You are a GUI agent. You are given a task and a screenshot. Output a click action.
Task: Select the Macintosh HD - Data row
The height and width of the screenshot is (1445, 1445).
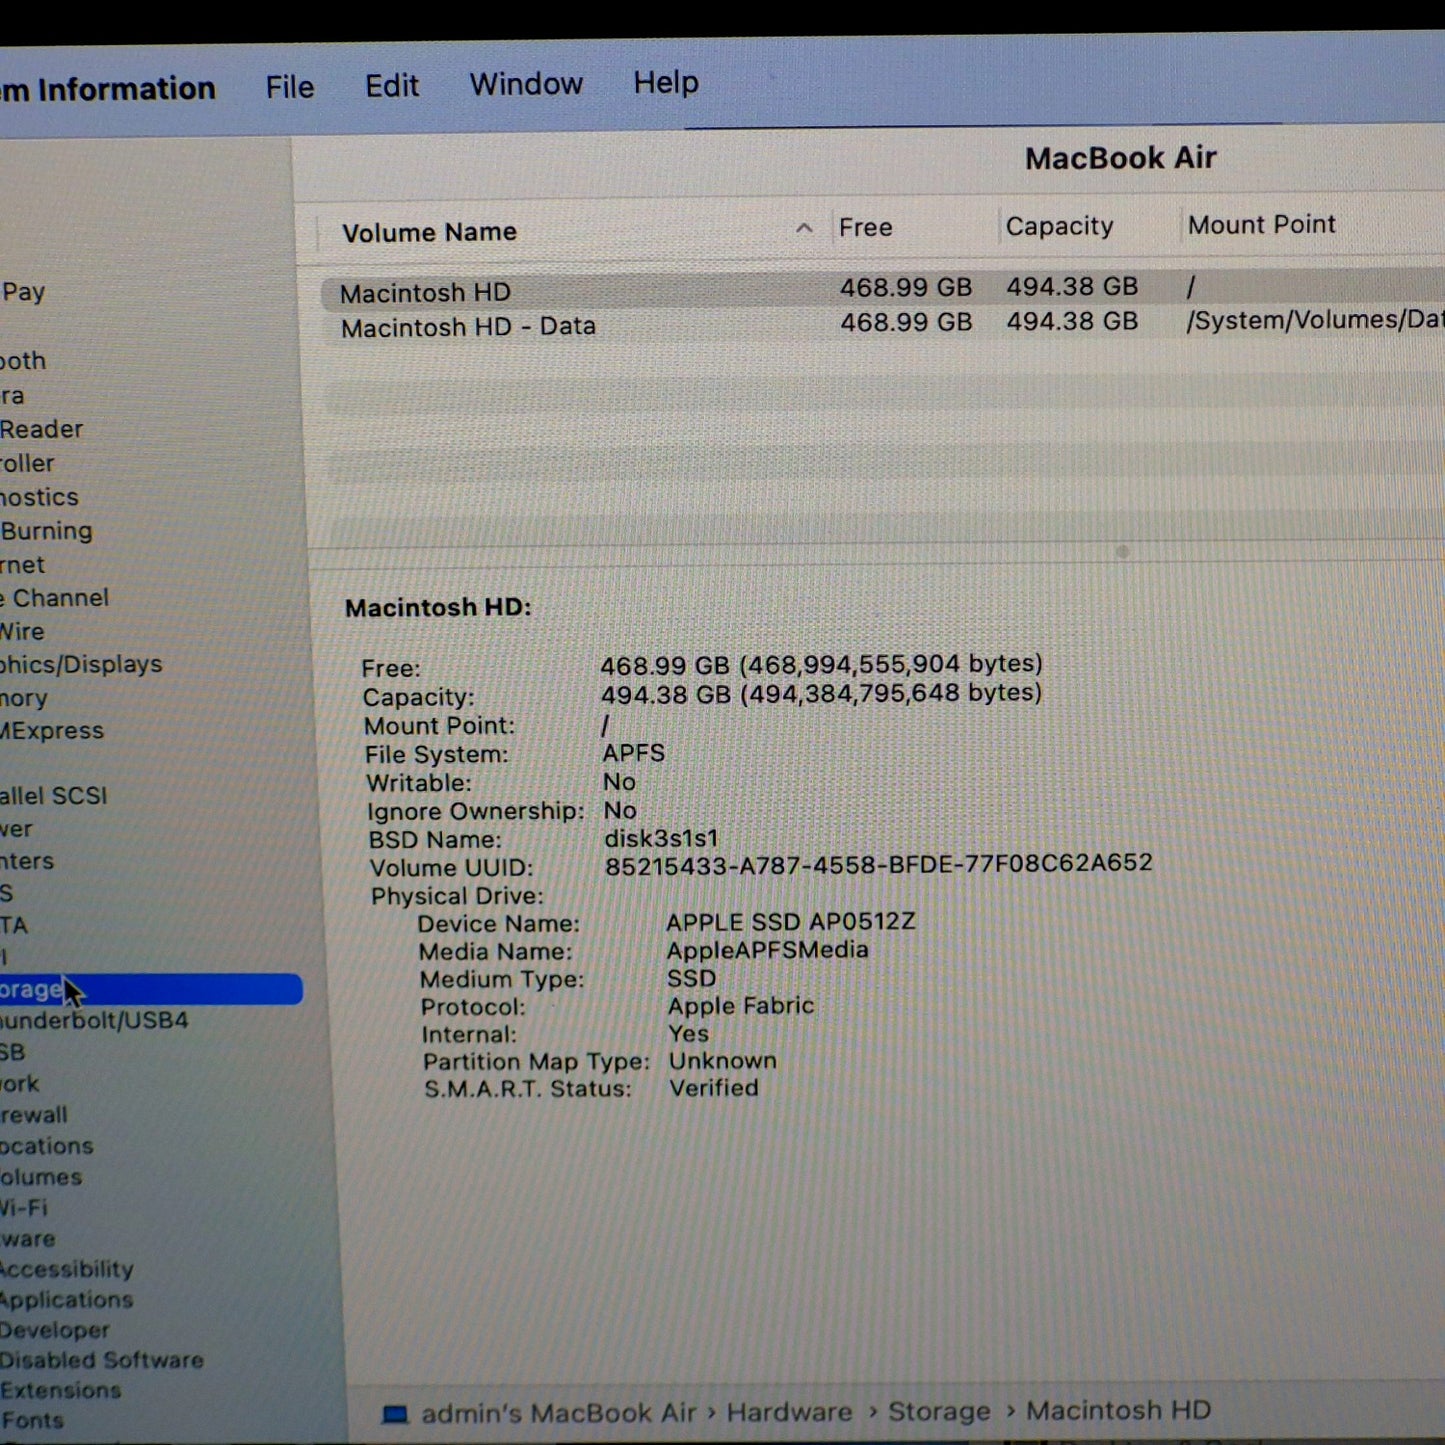[883, 324]
